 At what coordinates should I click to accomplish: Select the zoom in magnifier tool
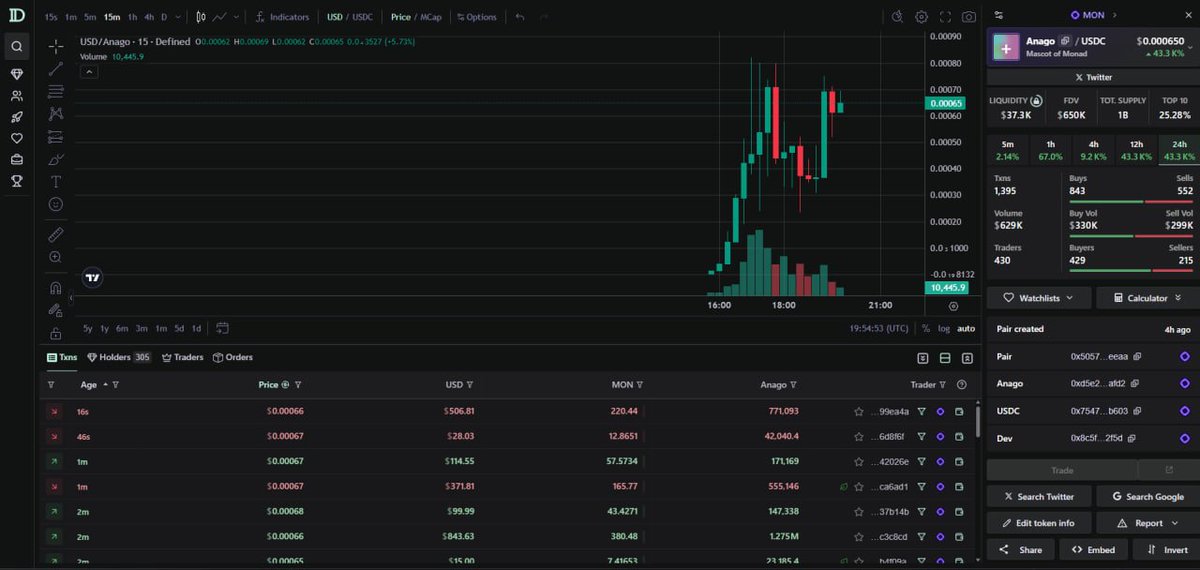click(56, 257)
